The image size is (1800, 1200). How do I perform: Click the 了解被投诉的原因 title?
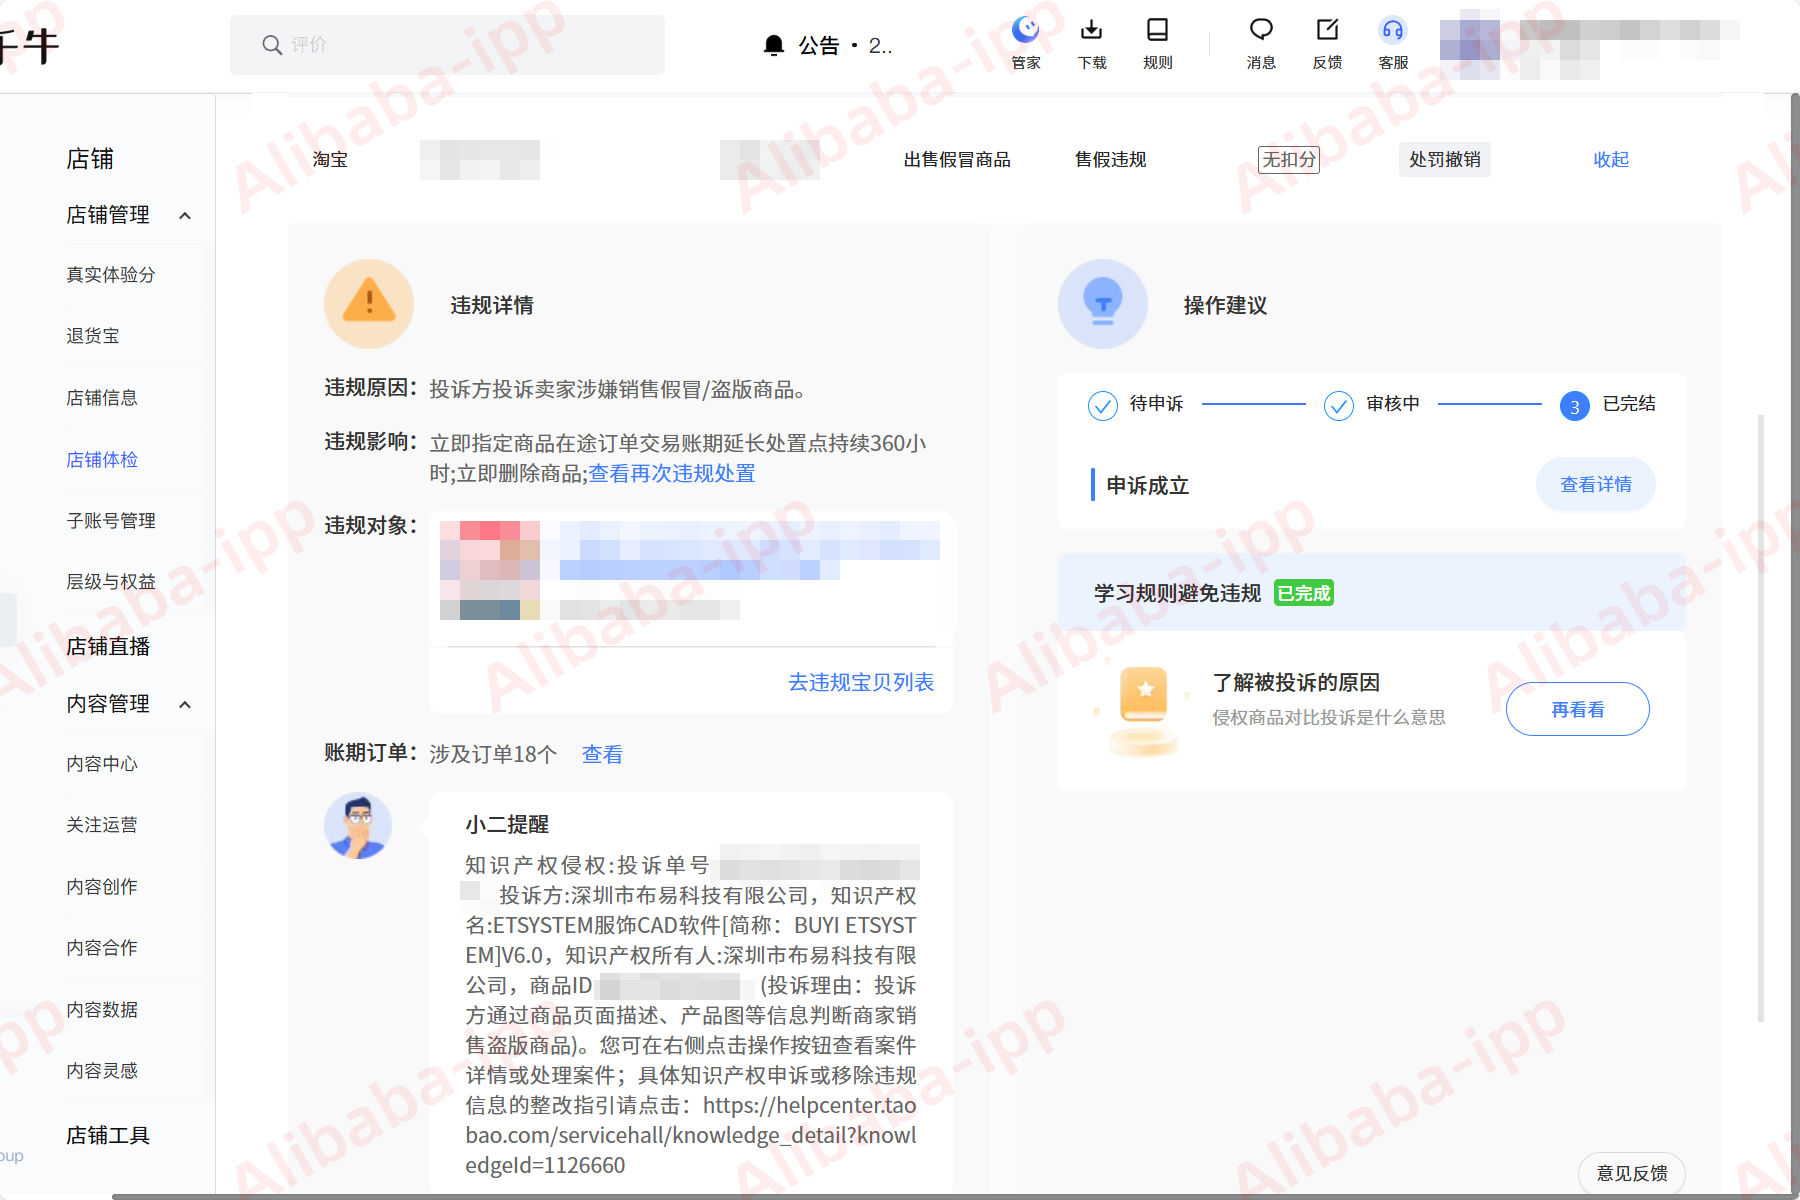1296,683
